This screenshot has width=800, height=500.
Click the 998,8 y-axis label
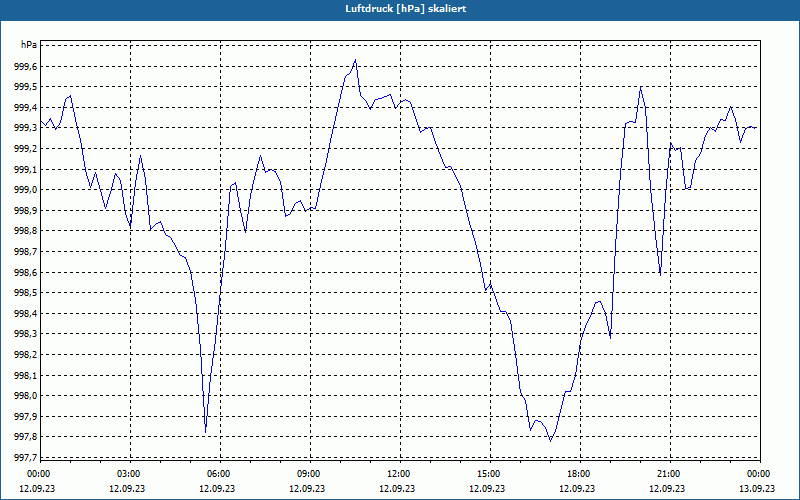26,231
